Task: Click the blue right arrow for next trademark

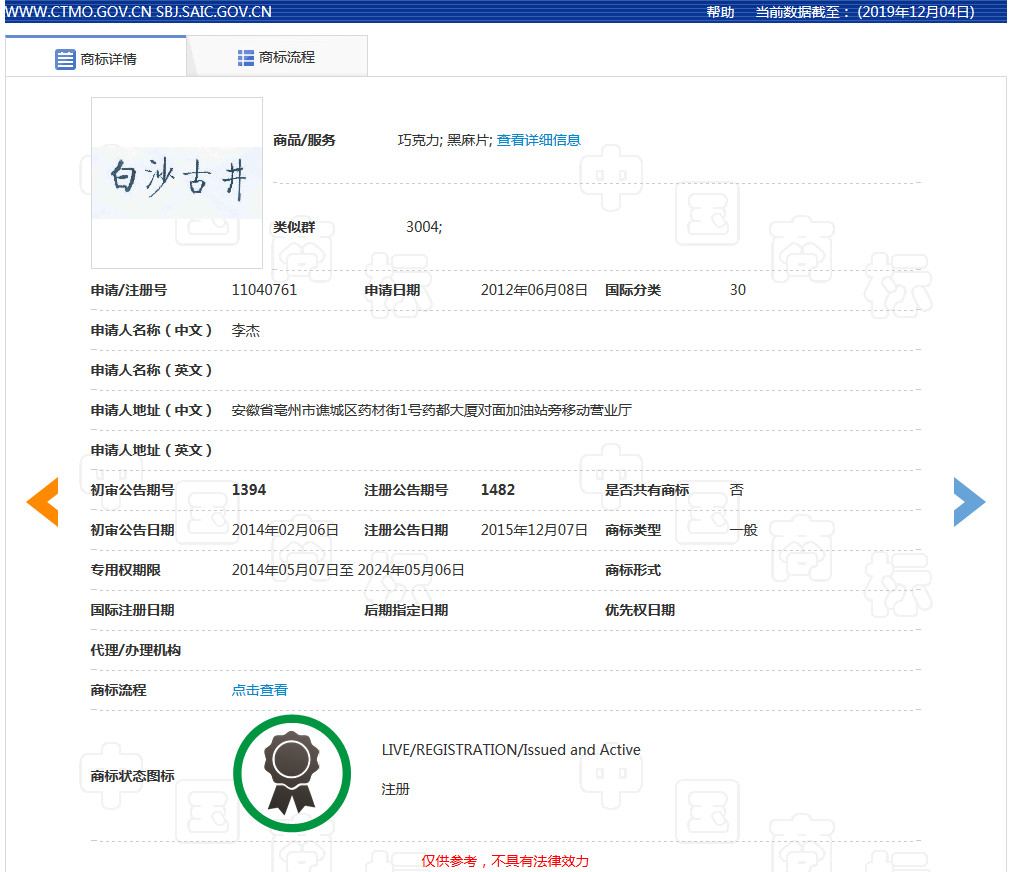Action: [969, 502]
